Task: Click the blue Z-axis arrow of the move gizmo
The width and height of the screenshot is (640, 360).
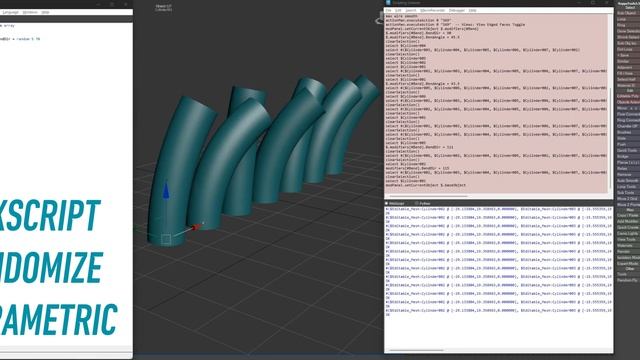Action: tap(166, 191)
